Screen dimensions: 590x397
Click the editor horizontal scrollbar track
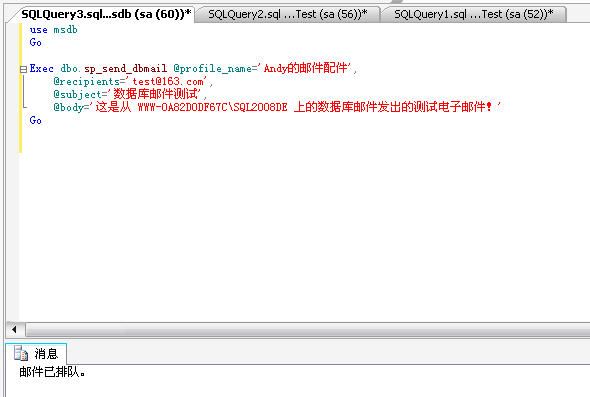click(308, 330)
